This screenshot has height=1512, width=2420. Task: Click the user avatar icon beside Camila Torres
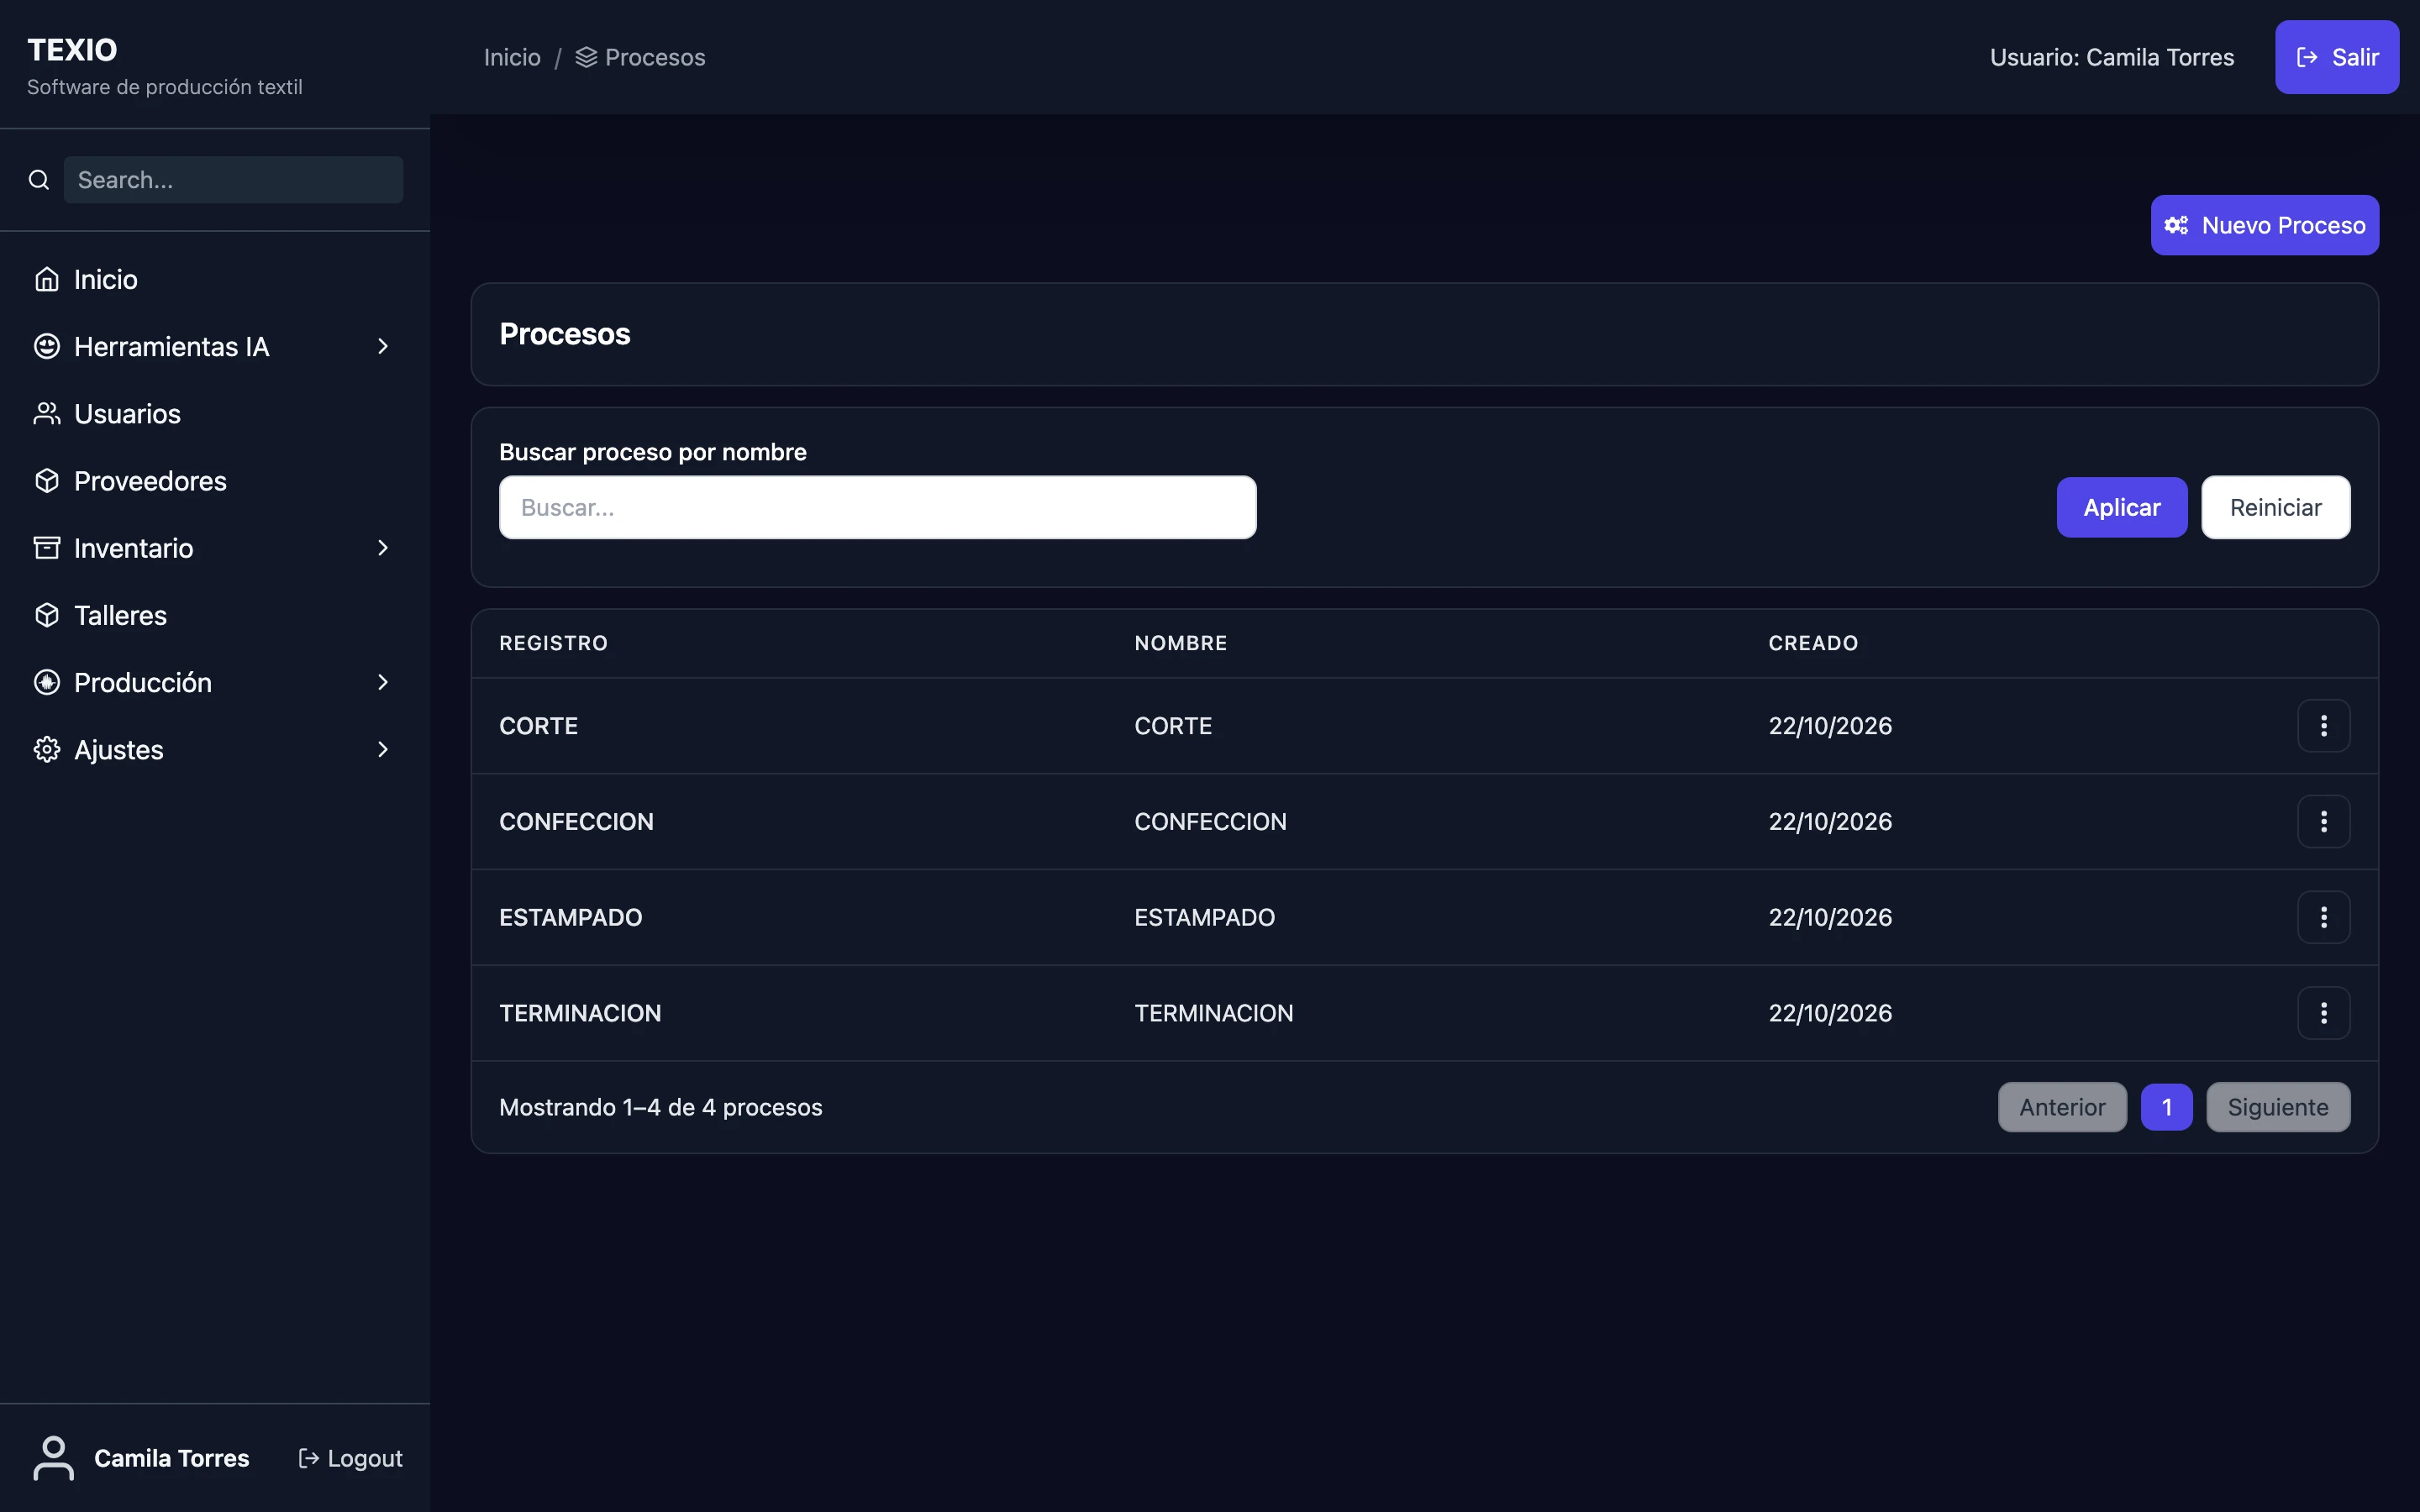(x=53, y=1458)
